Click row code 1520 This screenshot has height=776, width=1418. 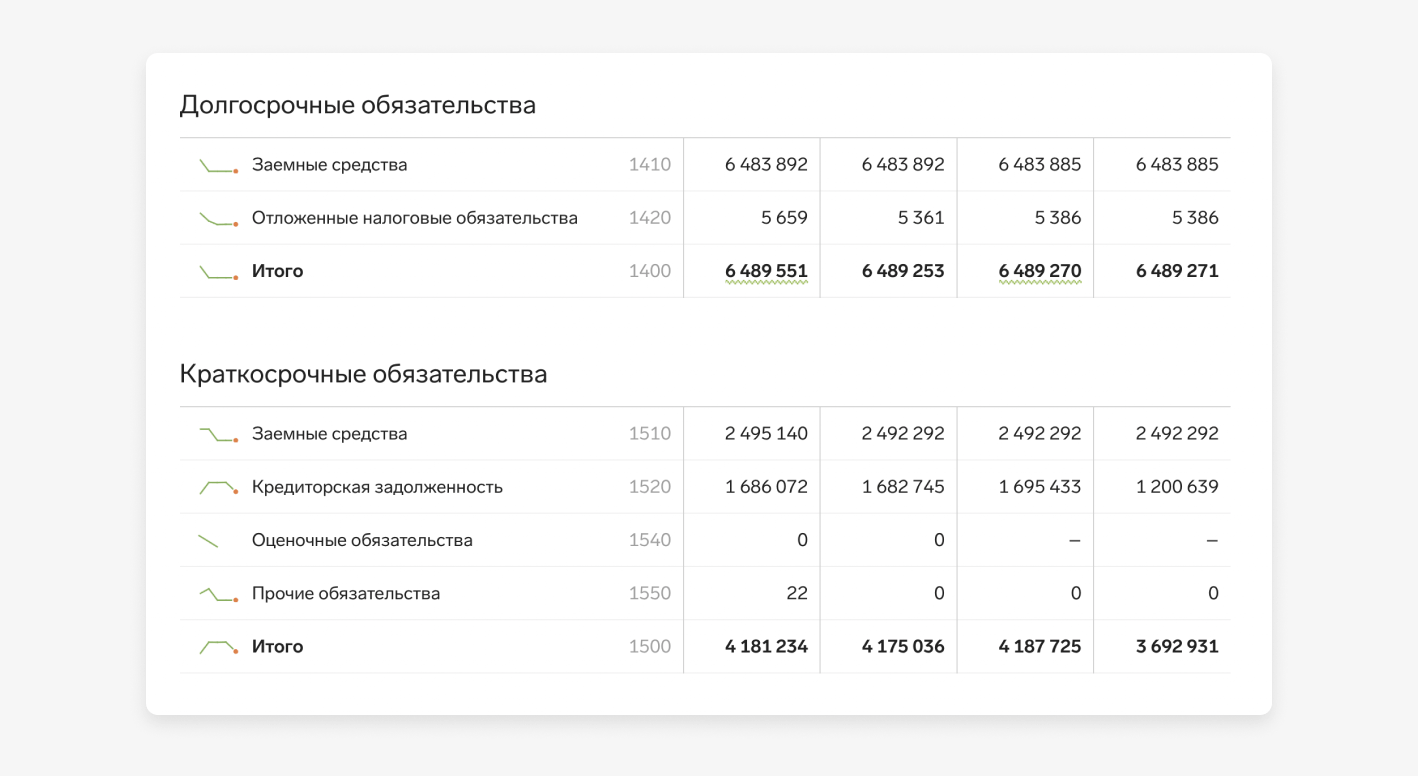(x=649, y=487)
